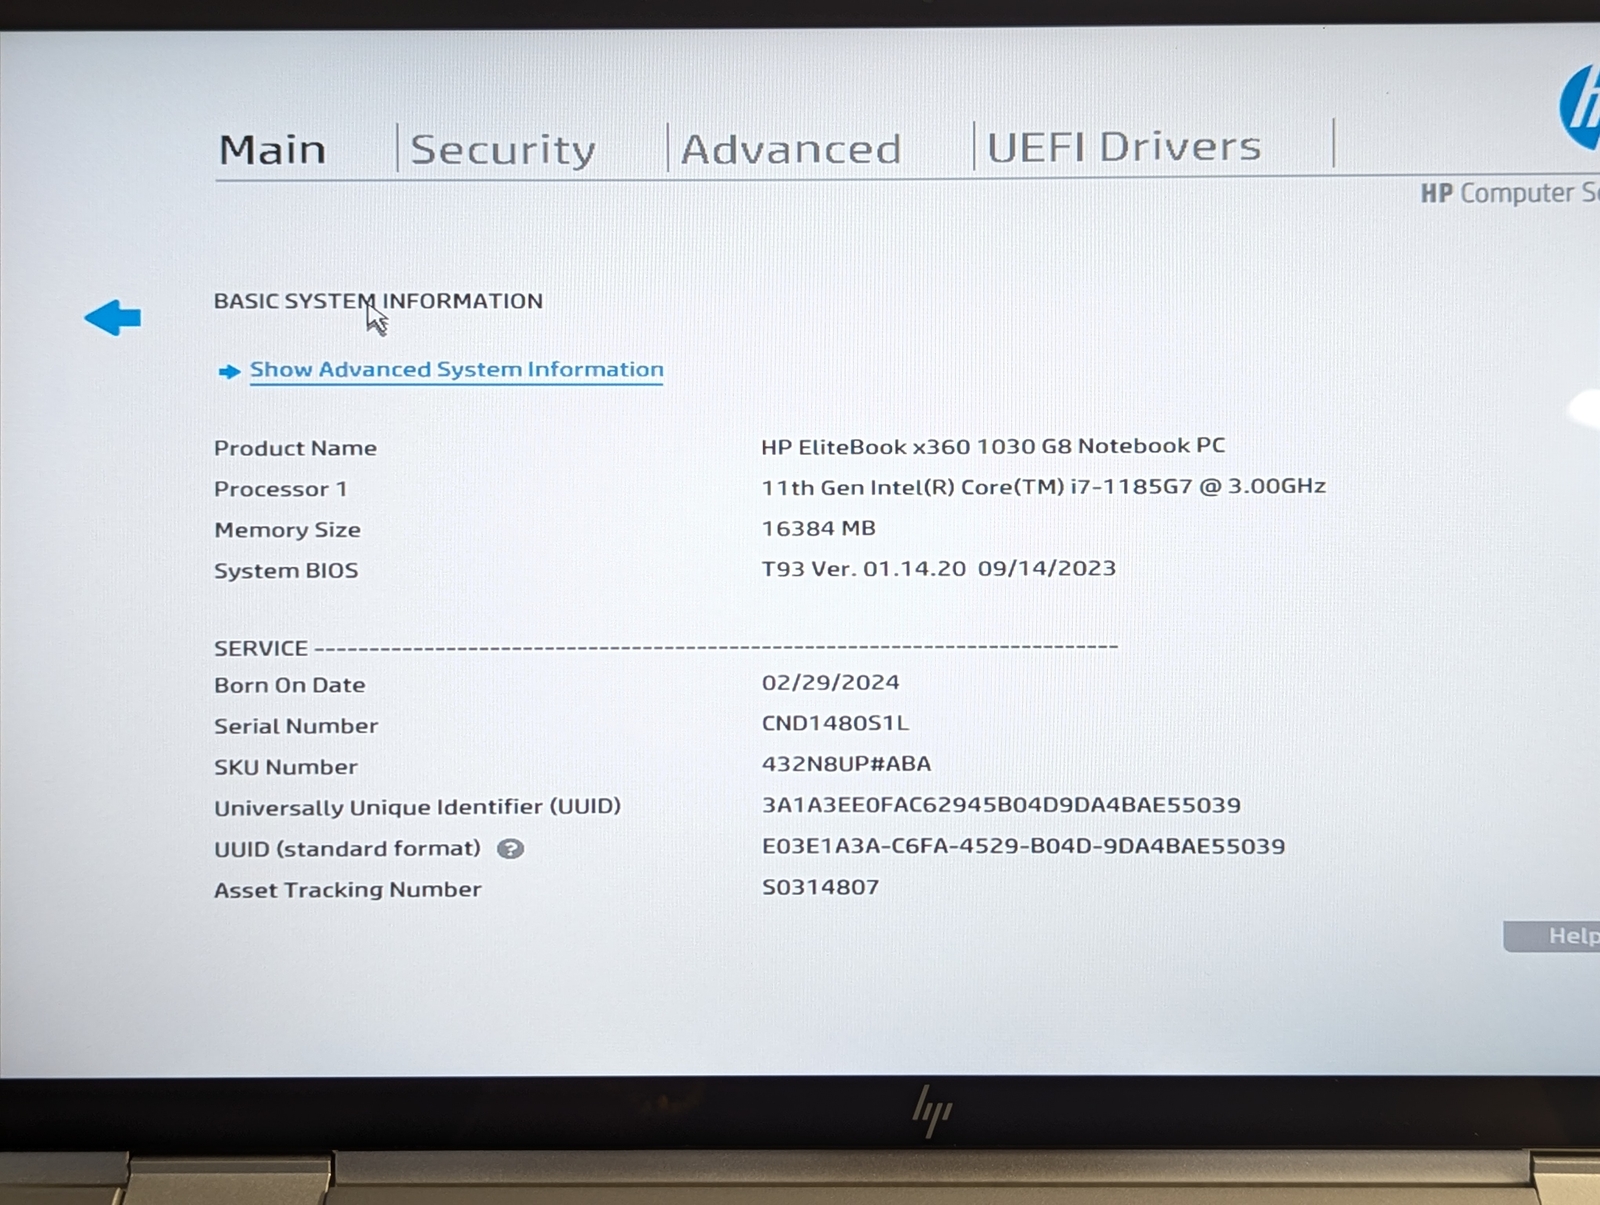The width and height of the screenshot is (1600, 1205).
Task: Select the T93 Ver. 01.14.20 BIOS value
Action: 938,568
